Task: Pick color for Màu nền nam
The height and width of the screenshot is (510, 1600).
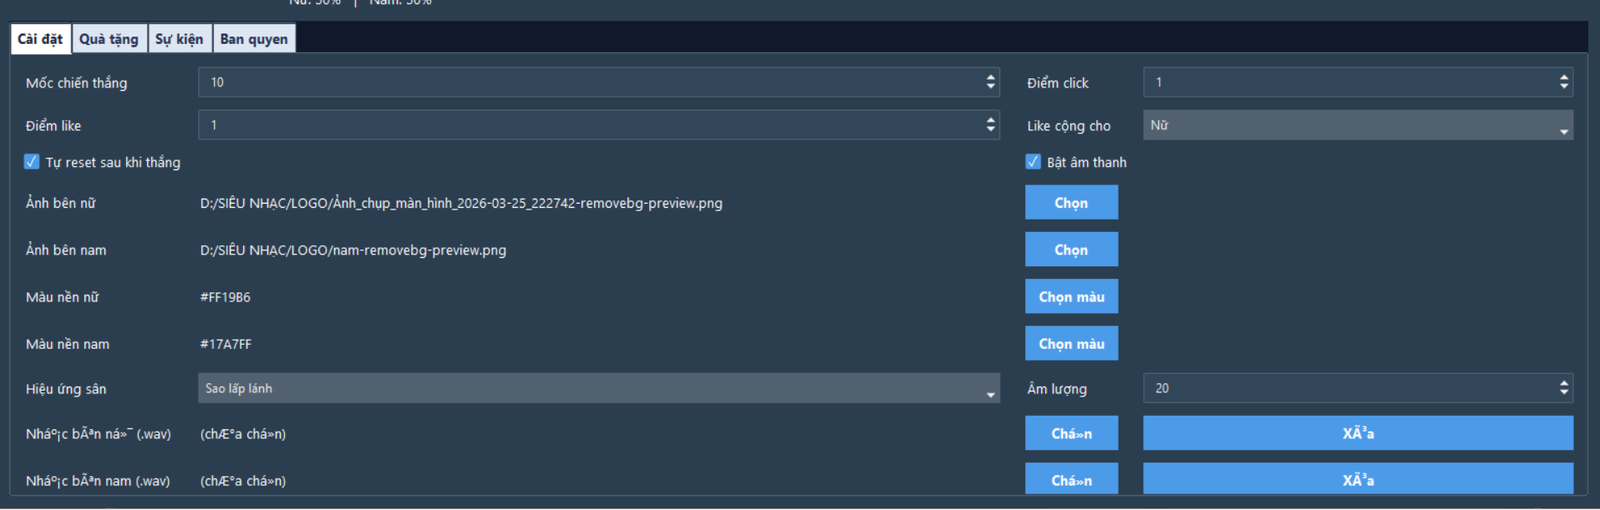Action: [1071, 344]
